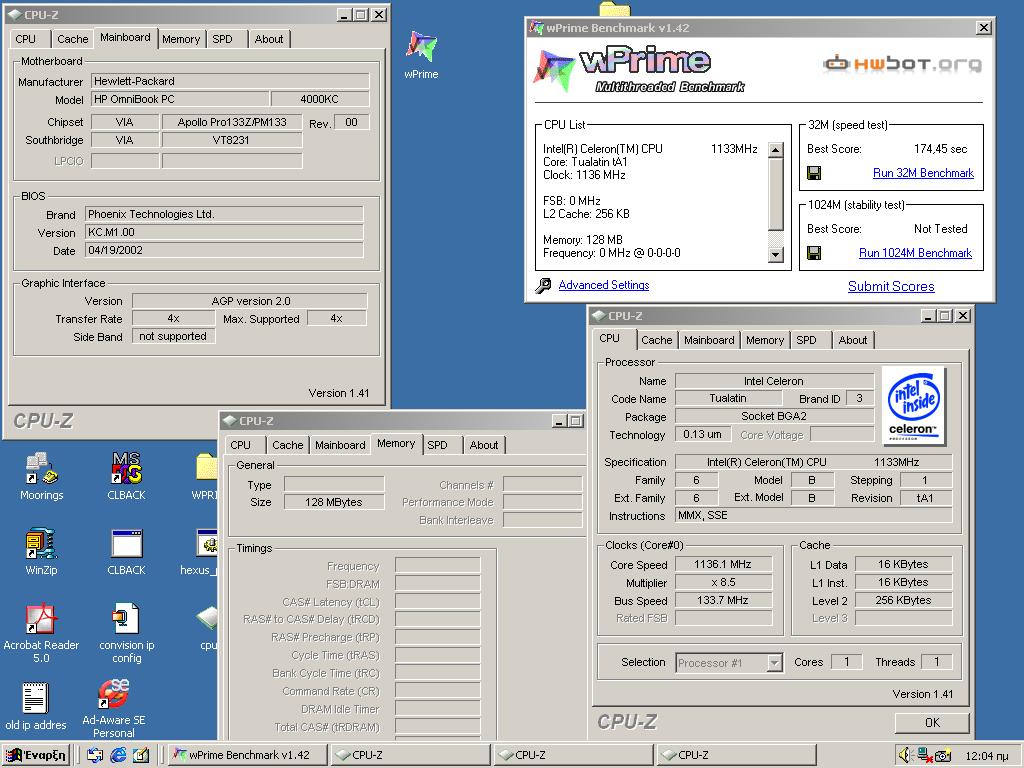Select the convision ip config icon
Image resolution: width=1024 pixels, height=768 pixels.
126,632
